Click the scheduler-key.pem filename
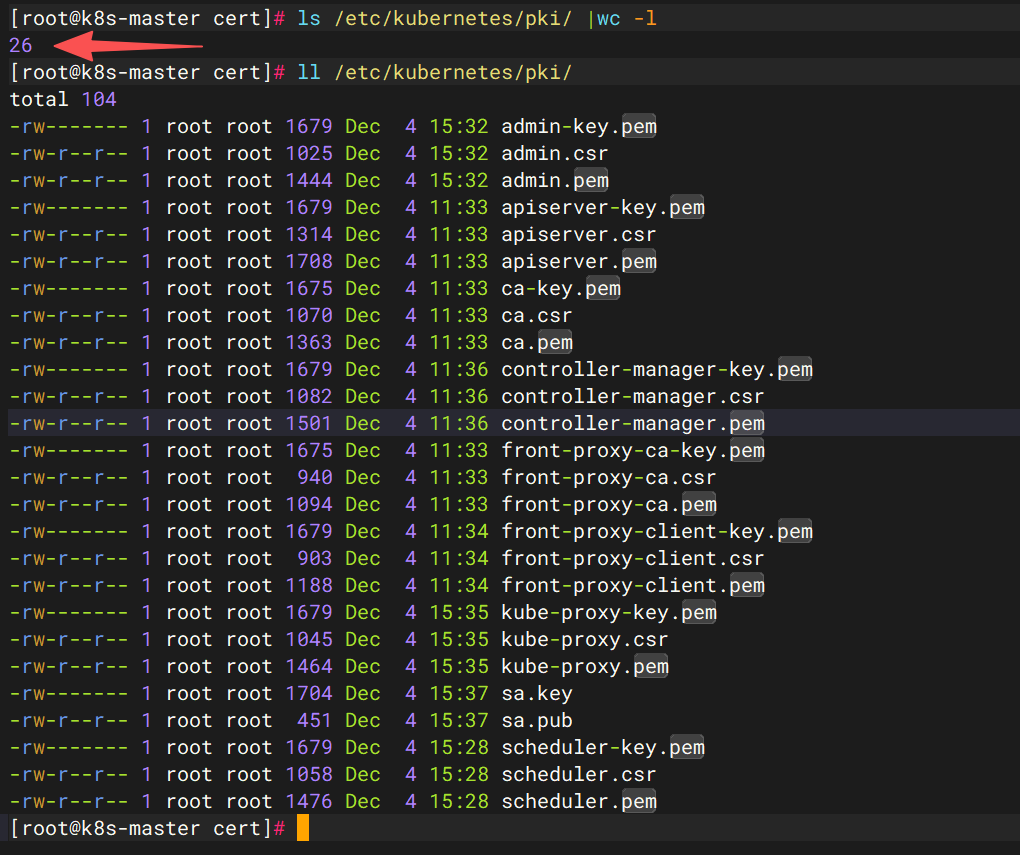1020x855 pixels. click(602, 747)
